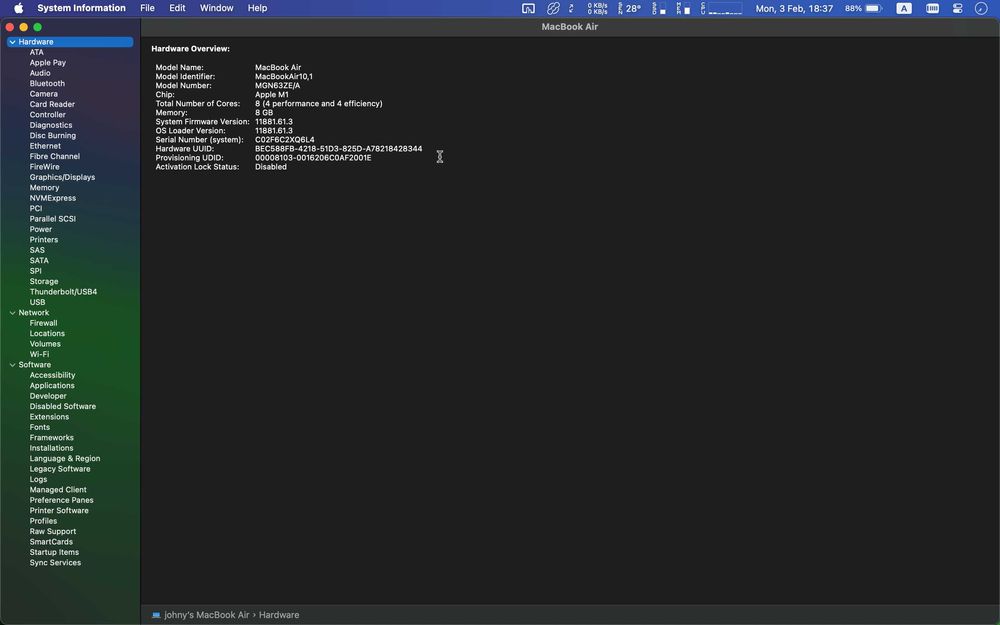The height and width of the screenshot is (625, 1000).
Task: Collapse the Network section chevron
Action: click(x=12, y=313)
